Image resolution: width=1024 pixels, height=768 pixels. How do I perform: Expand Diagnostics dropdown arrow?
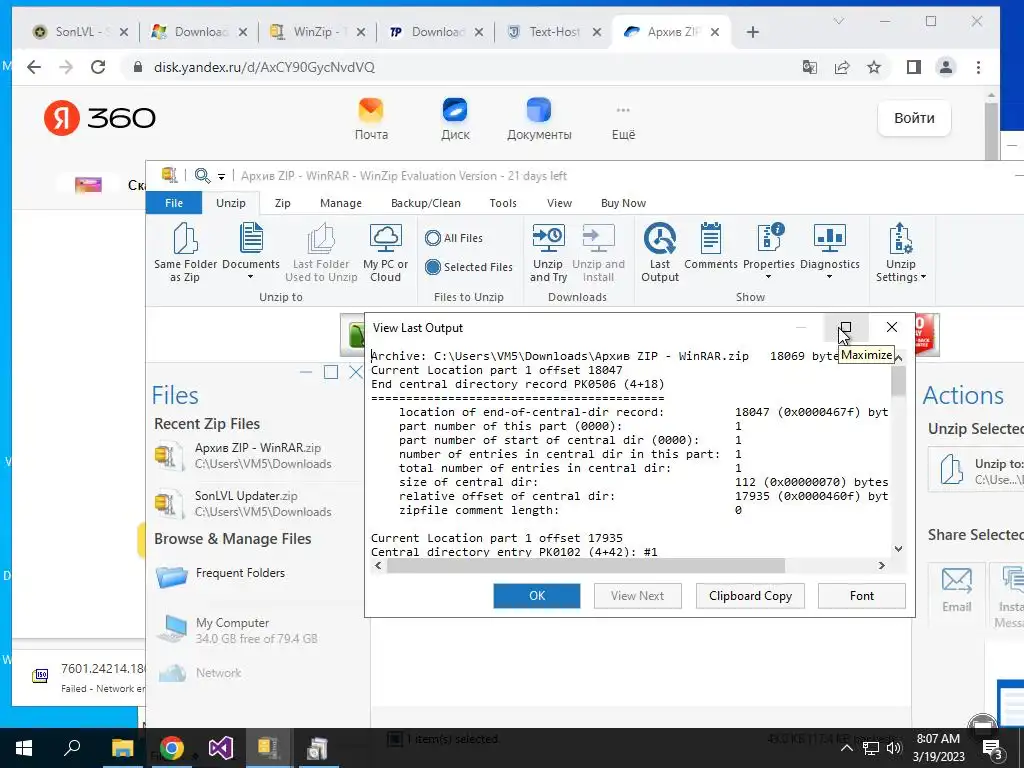click(x=829, y=277)
